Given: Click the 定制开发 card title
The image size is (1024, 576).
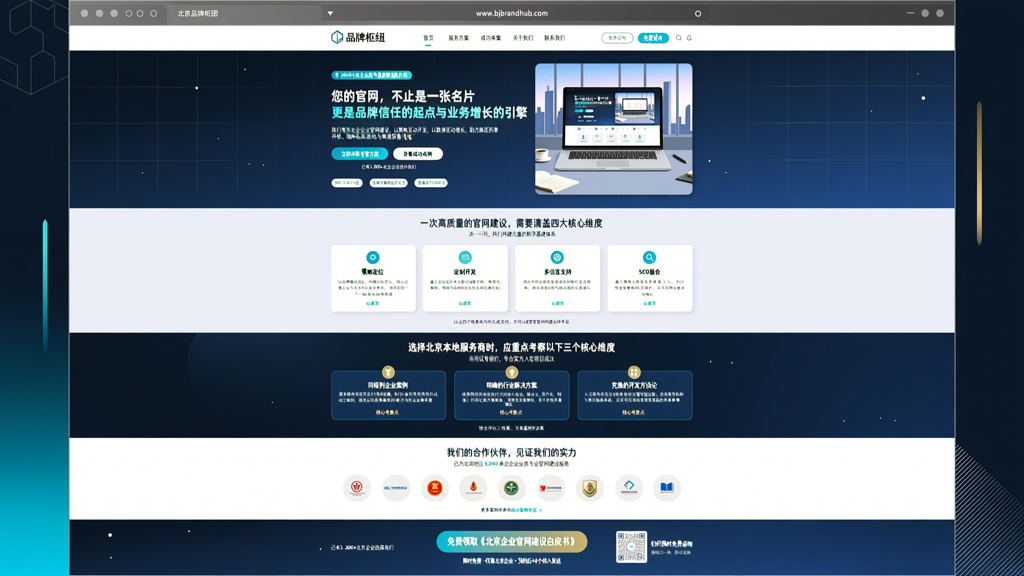Looking at the screenshot, I should pos(465,272).
